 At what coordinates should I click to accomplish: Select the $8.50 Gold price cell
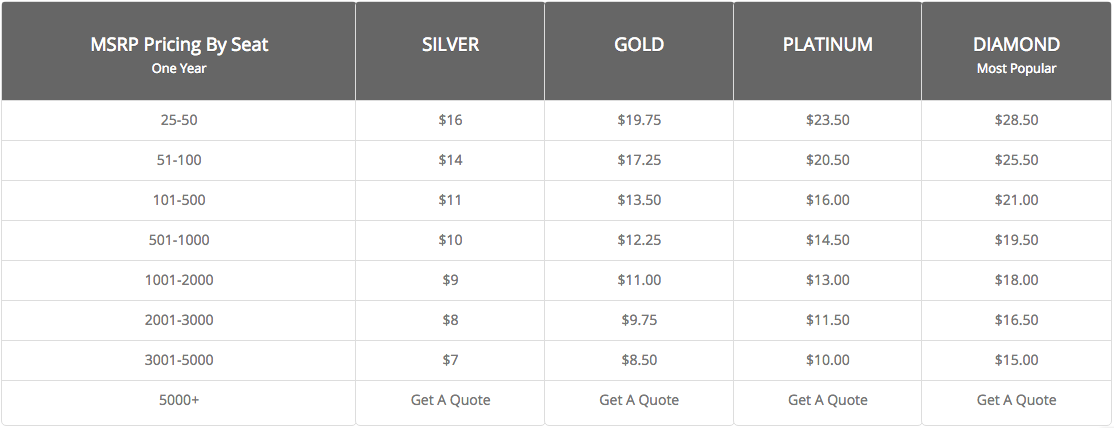[639, 360]
